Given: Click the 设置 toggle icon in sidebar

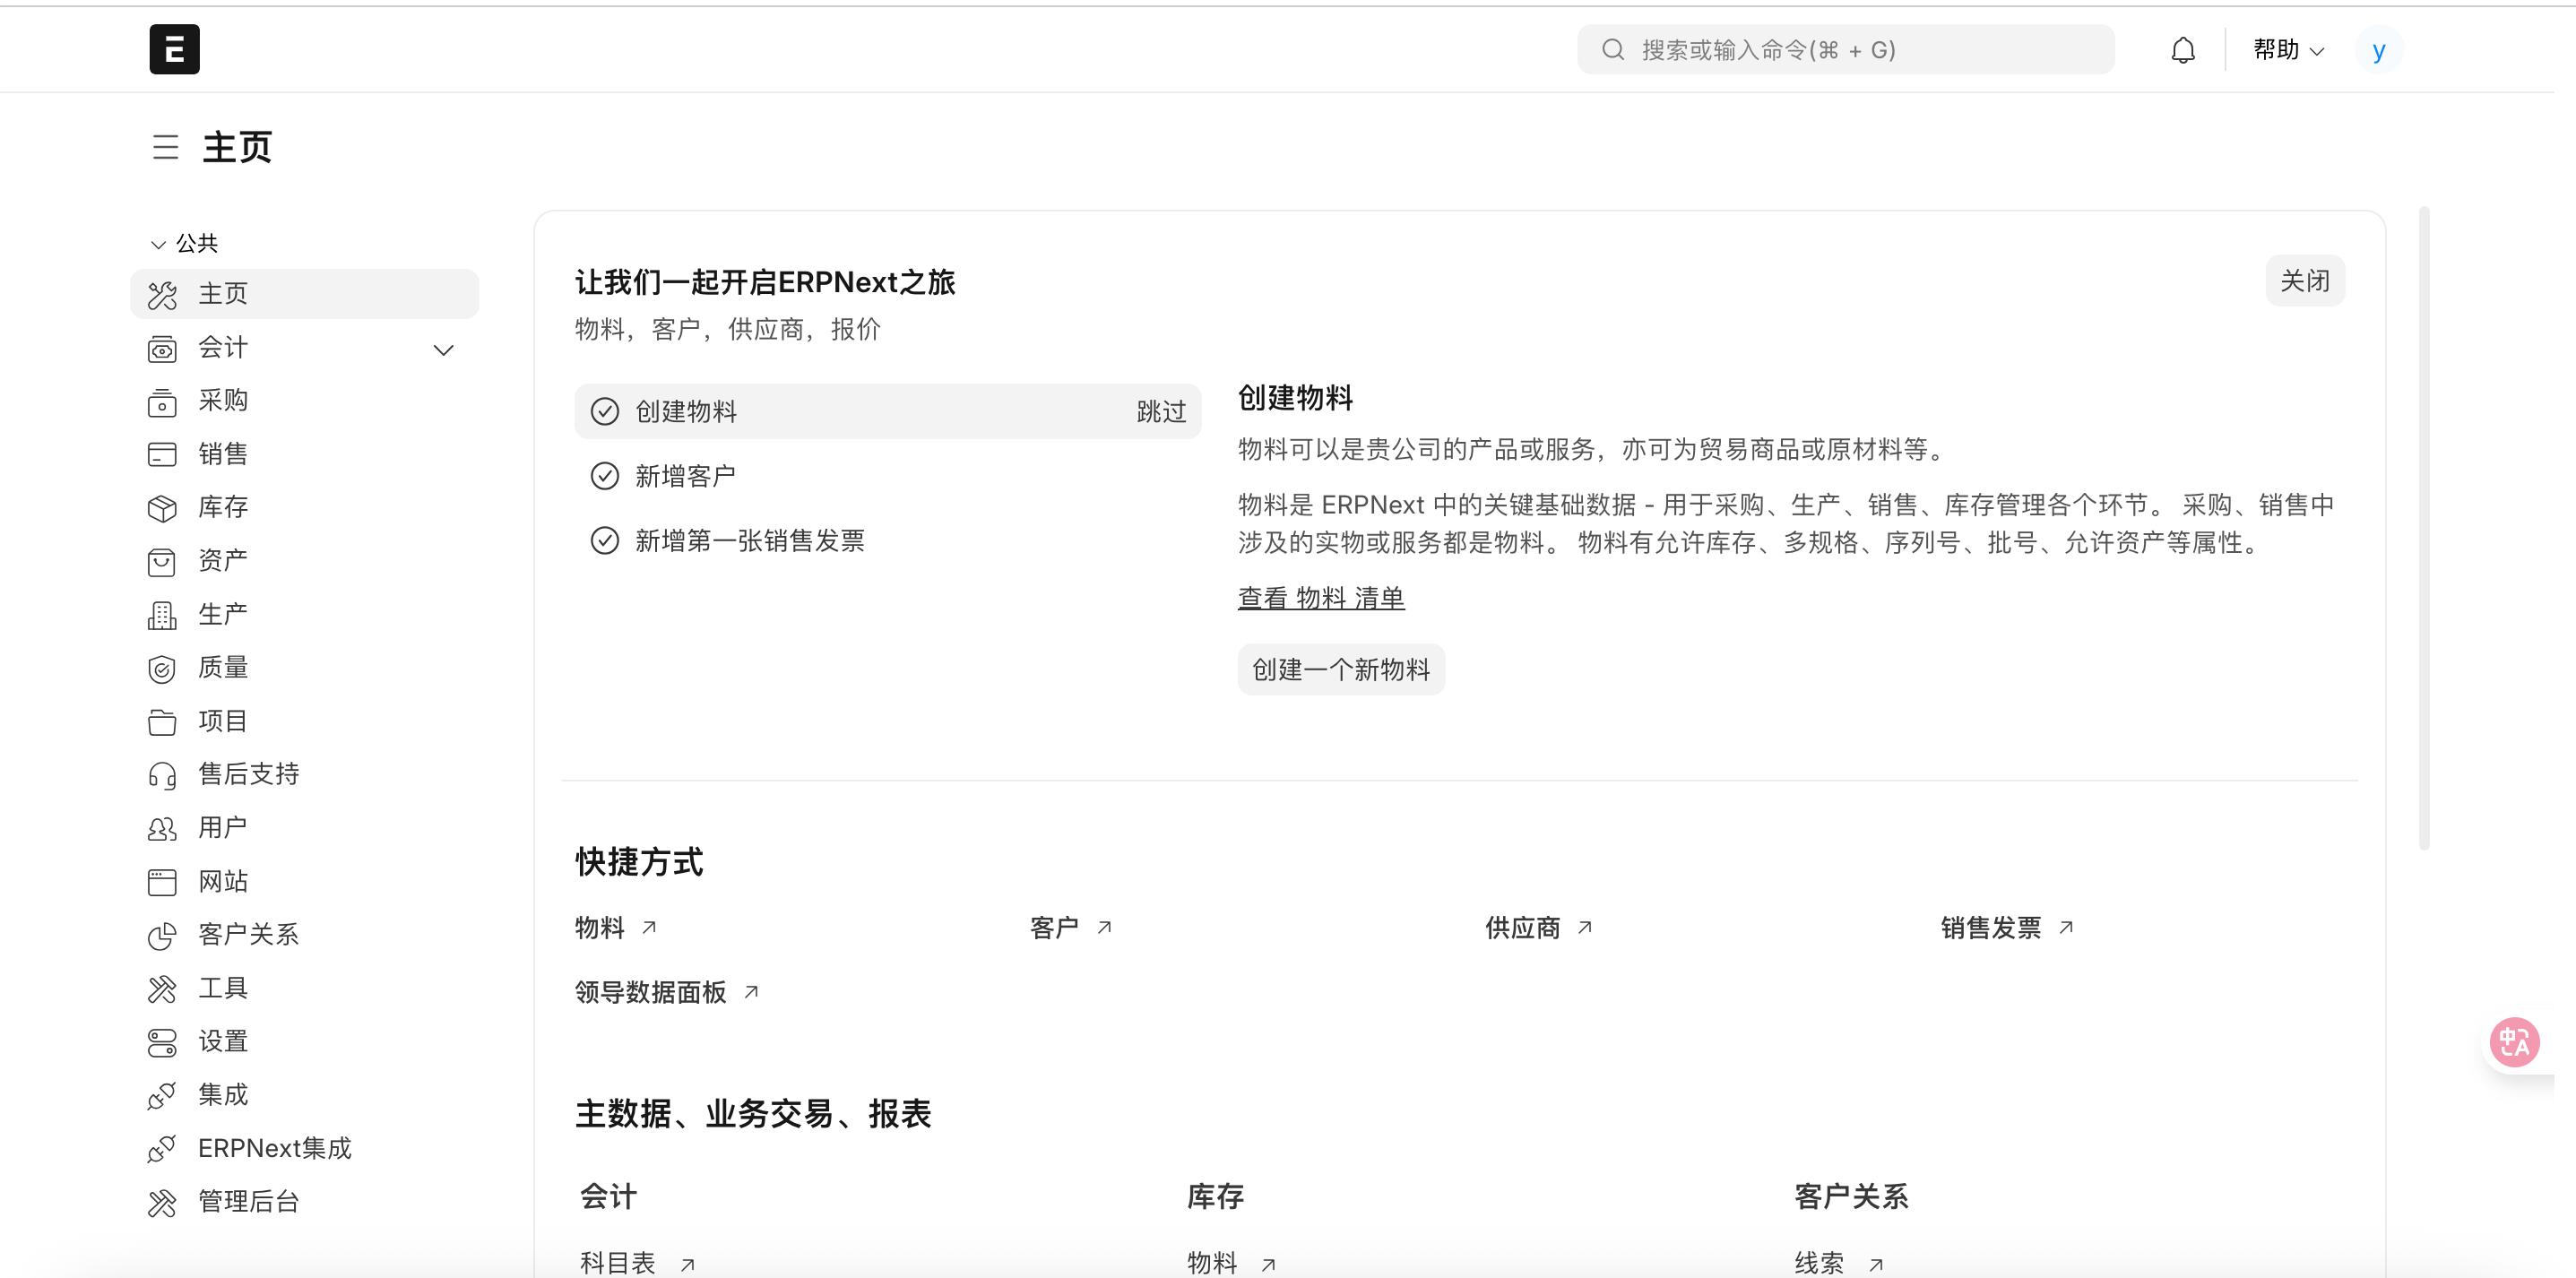Looking at the screenshot, I should tap(162, 1042).
